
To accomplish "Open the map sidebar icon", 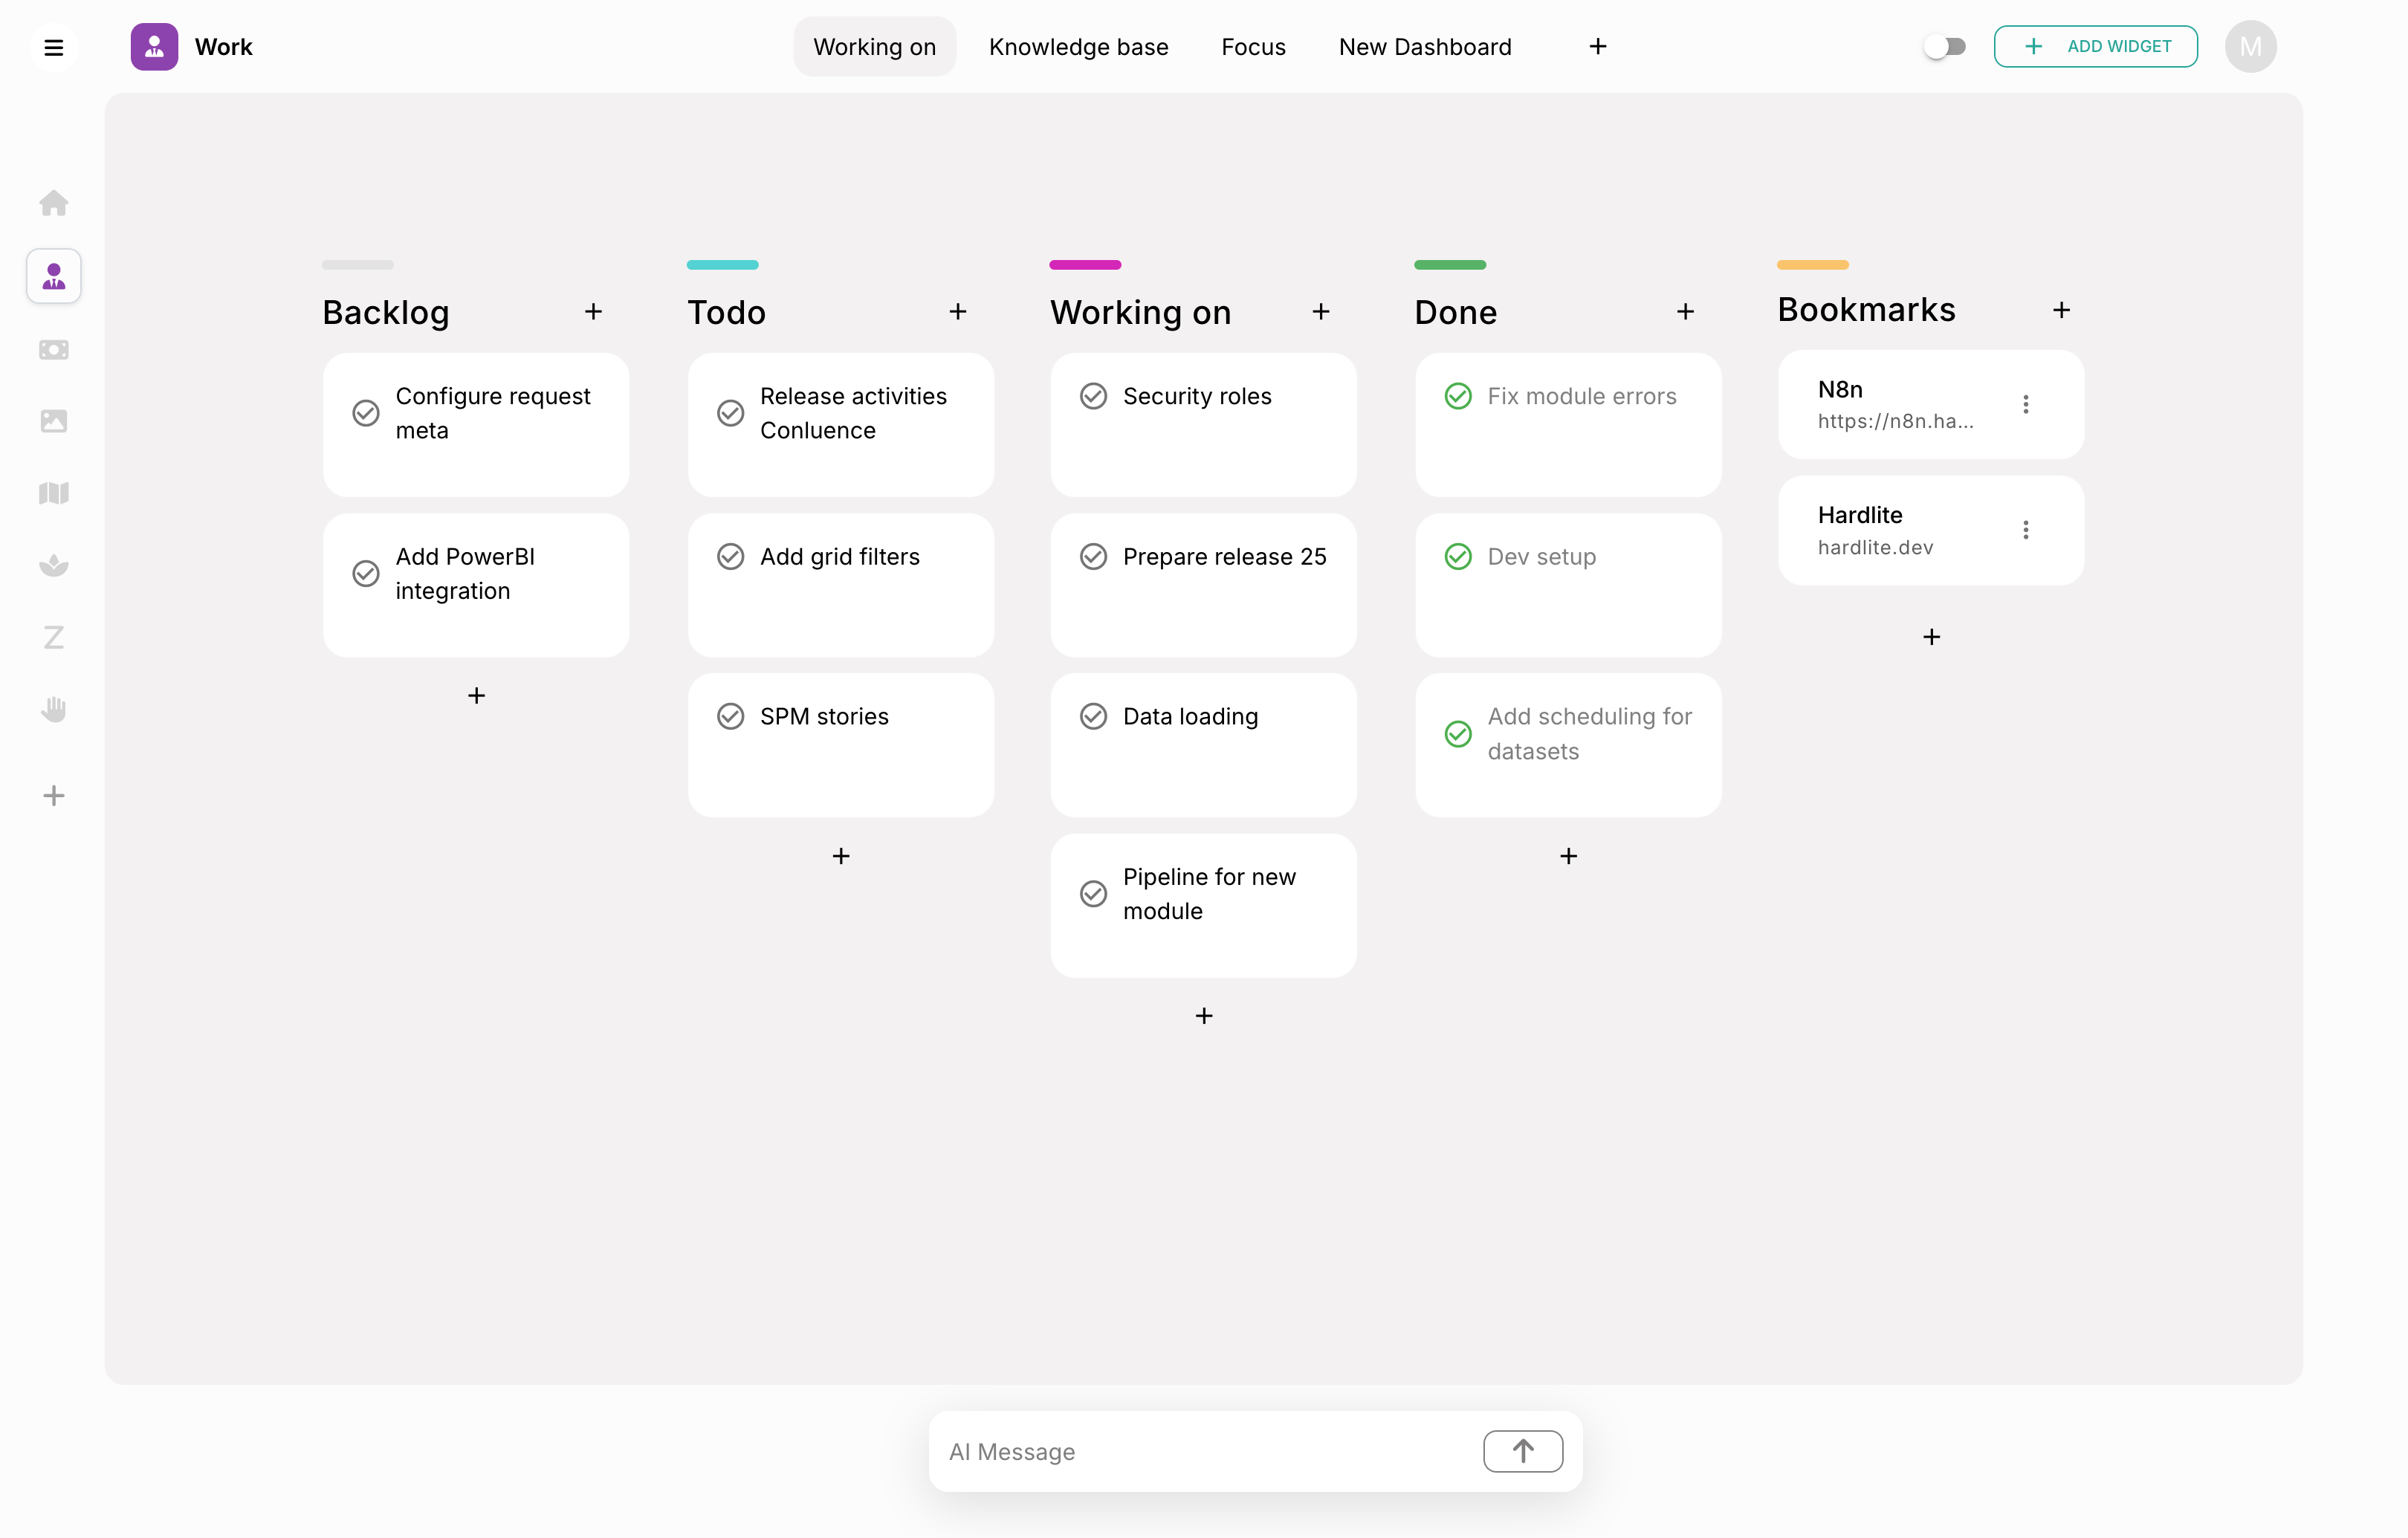I will click(x=54, y=493).
